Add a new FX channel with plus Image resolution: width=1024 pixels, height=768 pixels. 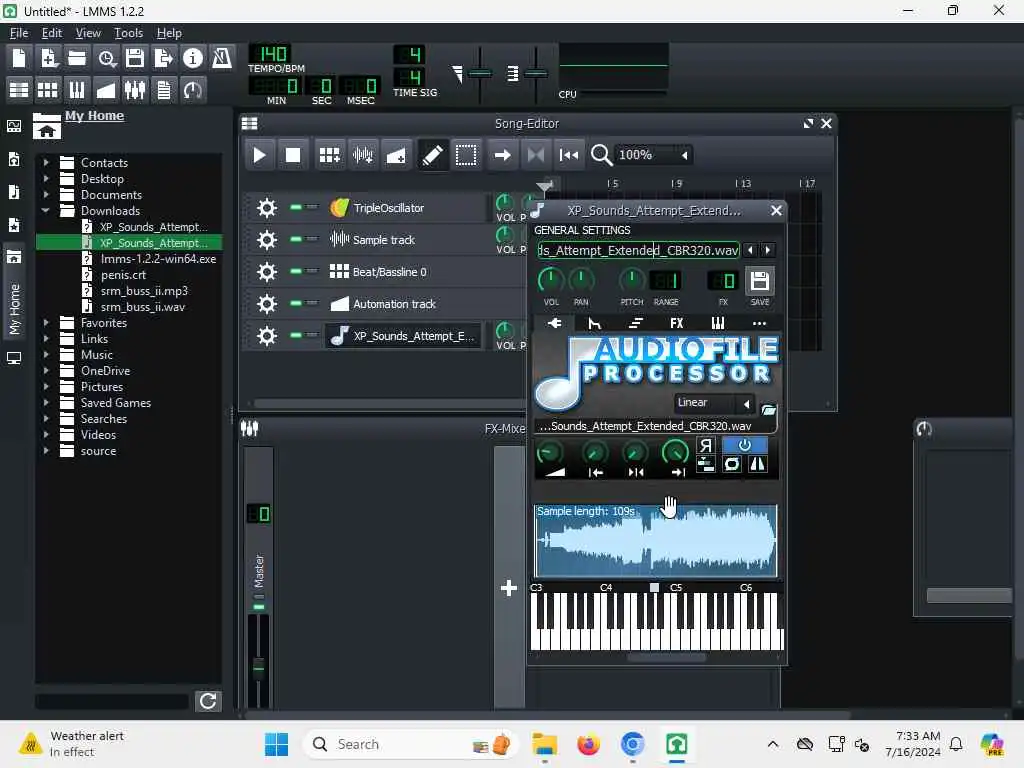pyautogui.click(x=509, y=588)
